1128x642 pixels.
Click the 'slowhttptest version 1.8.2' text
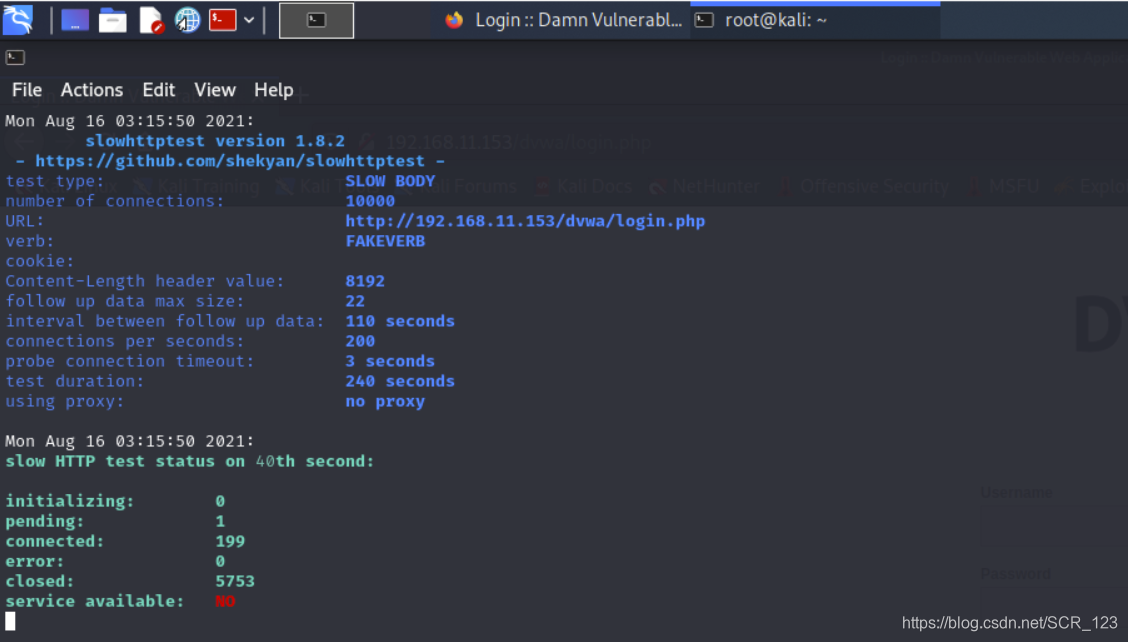(215, 141)
